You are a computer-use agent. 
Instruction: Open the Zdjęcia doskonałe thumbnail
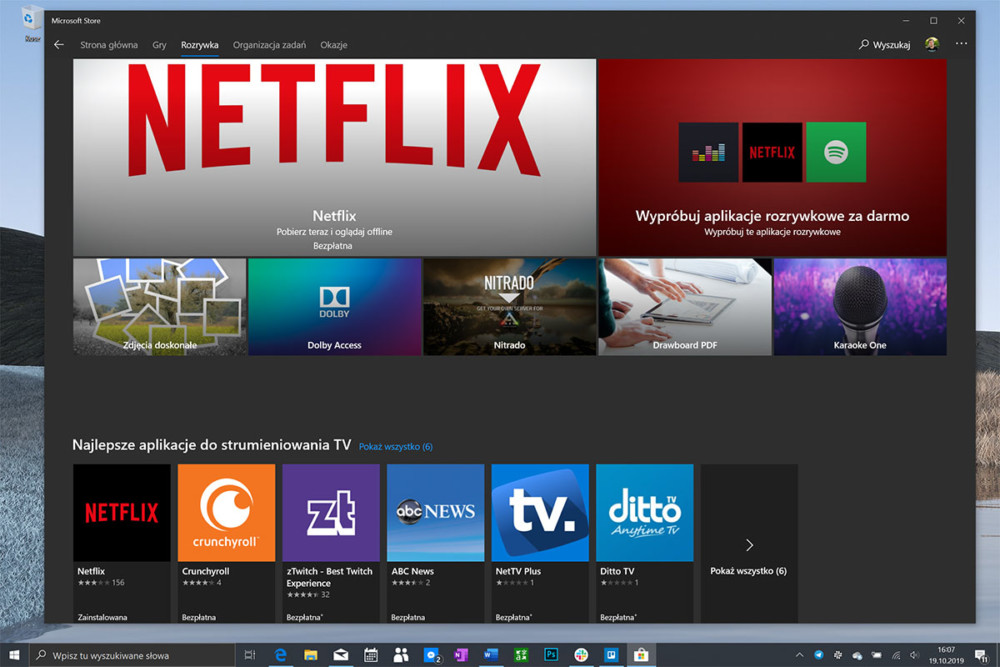159,307
